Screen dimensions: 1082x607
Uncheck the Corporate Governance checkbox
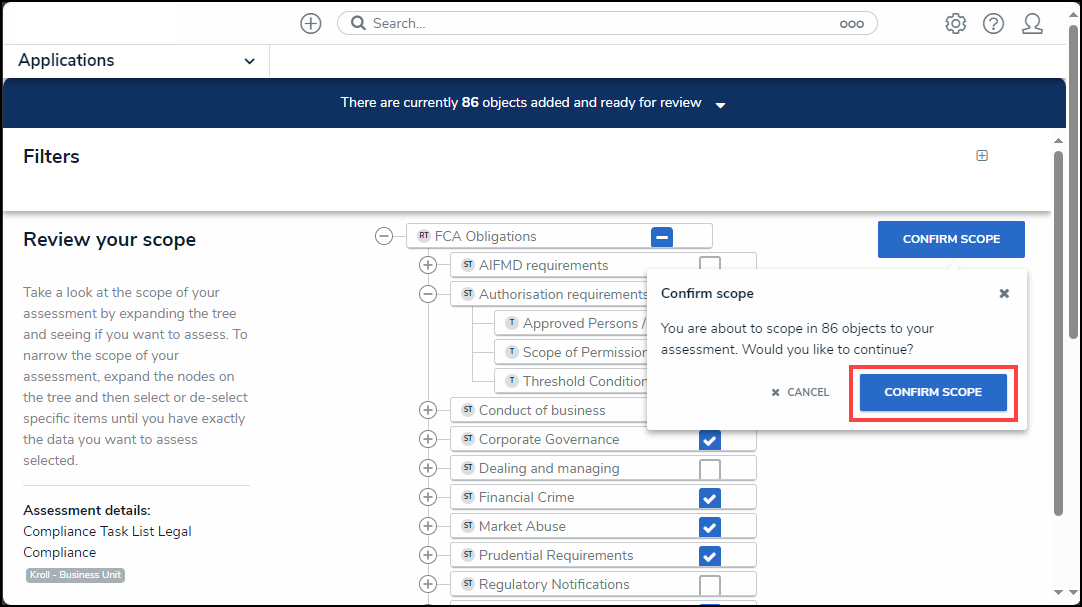tap(710, 440)
